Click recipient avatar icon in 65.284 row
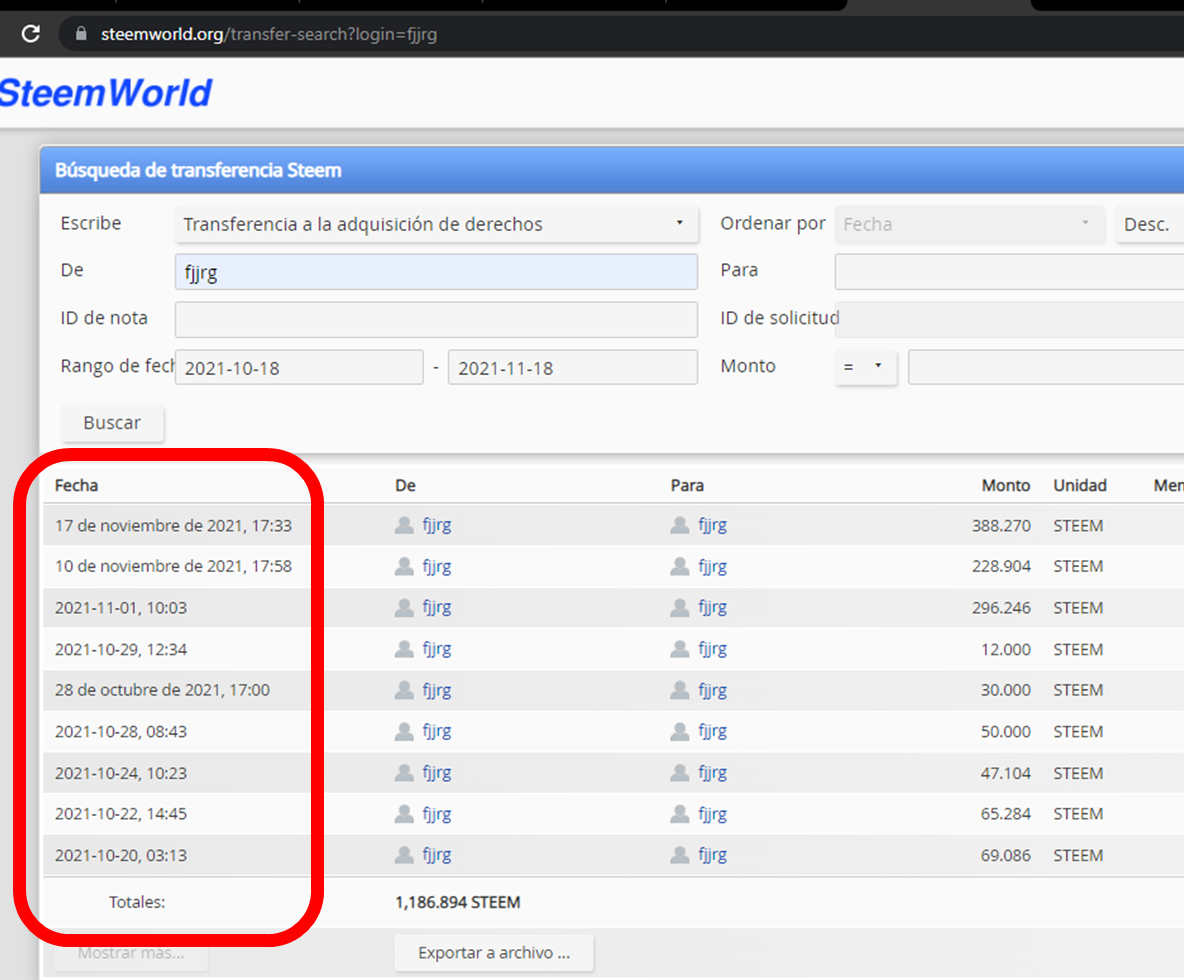The image size is (1184, 980). point(680,814)
